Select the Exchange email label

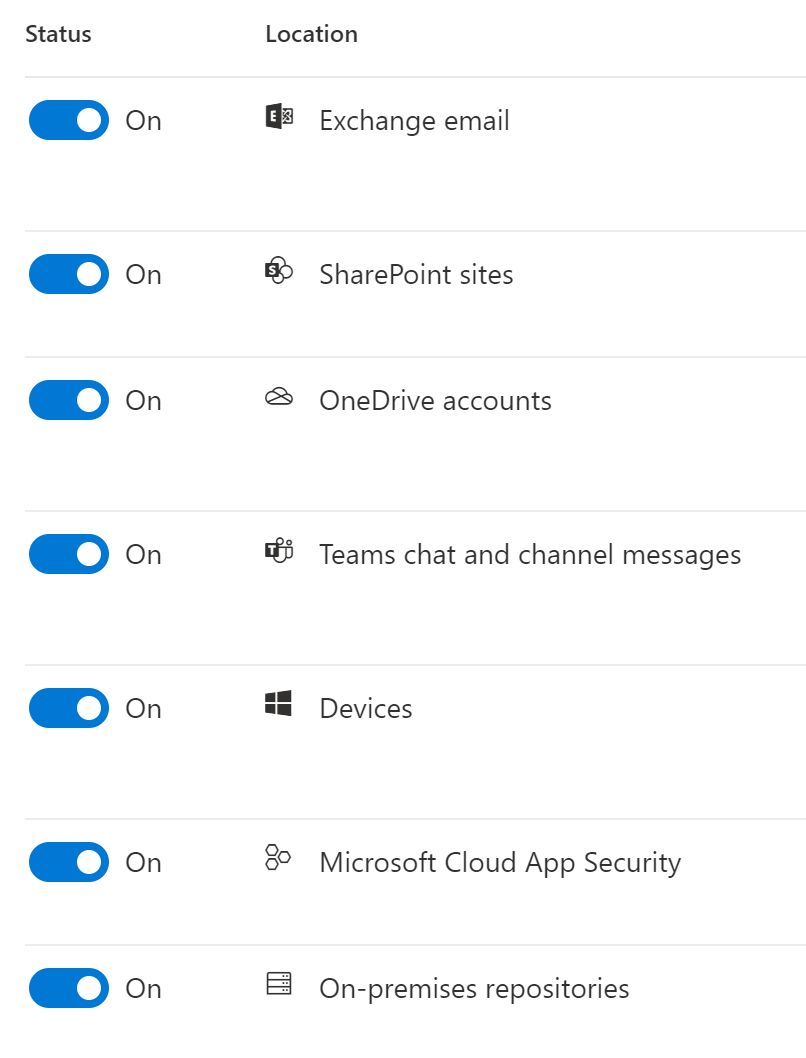414,121
